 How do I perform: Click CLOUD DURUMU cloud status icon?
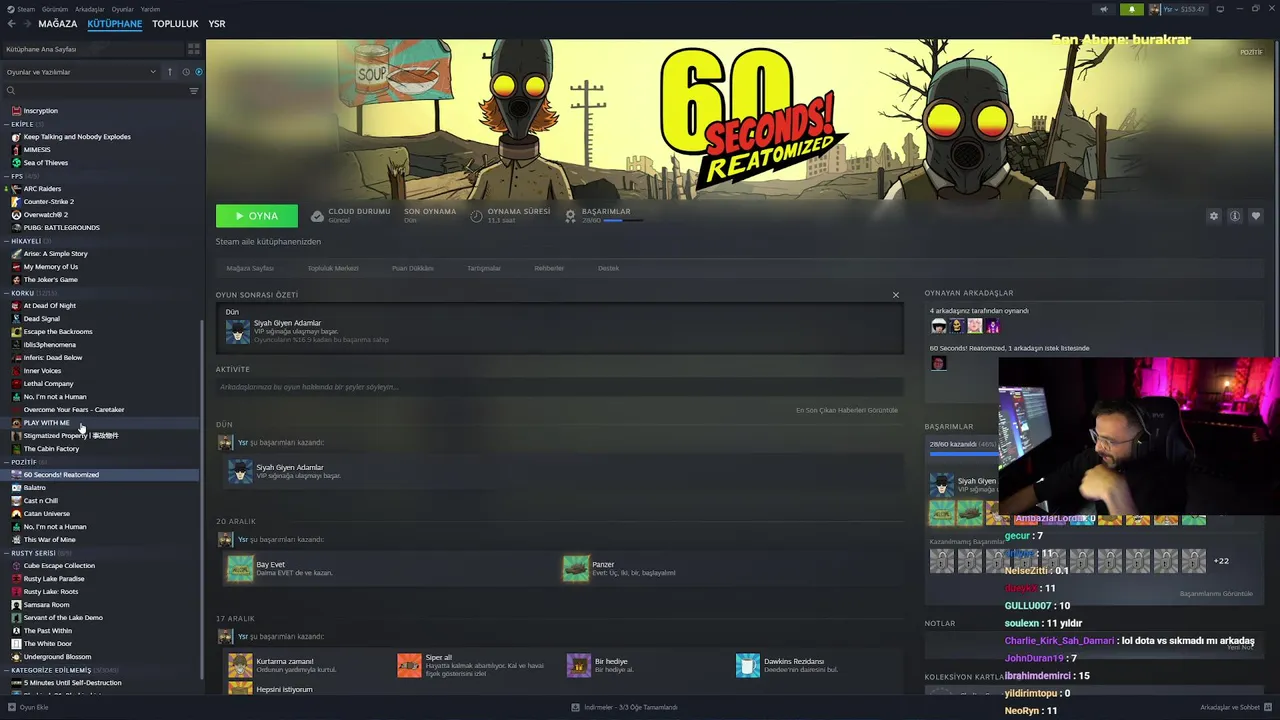click(317, 216)
